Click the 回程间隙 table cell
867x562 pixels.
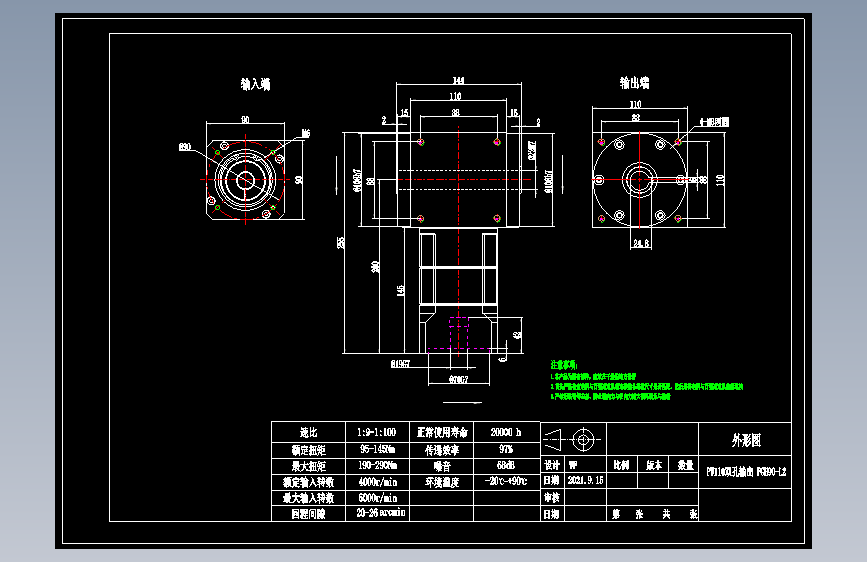click(309, 514)
